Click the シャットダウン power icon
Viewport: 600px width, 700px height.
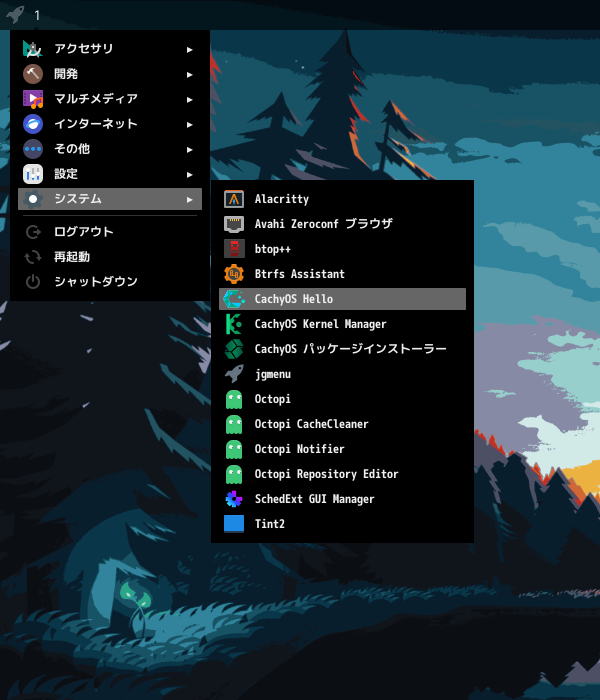tap(33, 282)
